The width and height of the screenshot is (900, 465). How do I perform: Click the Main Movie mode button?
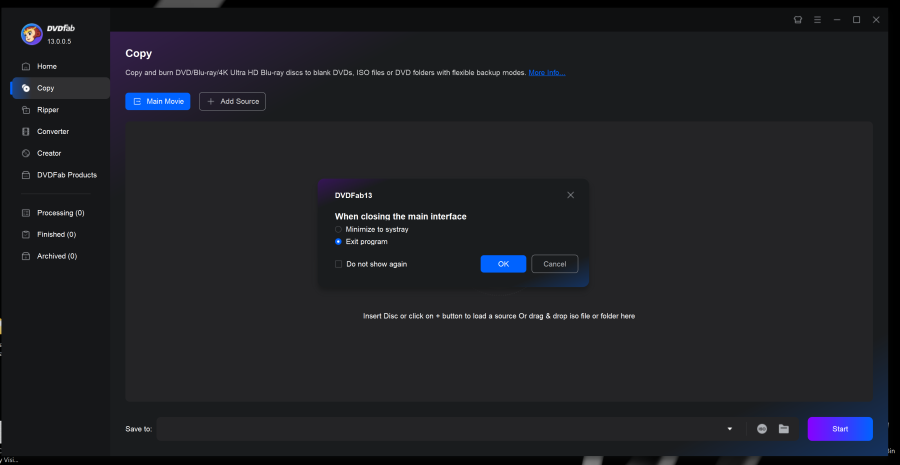pos(158,101)
